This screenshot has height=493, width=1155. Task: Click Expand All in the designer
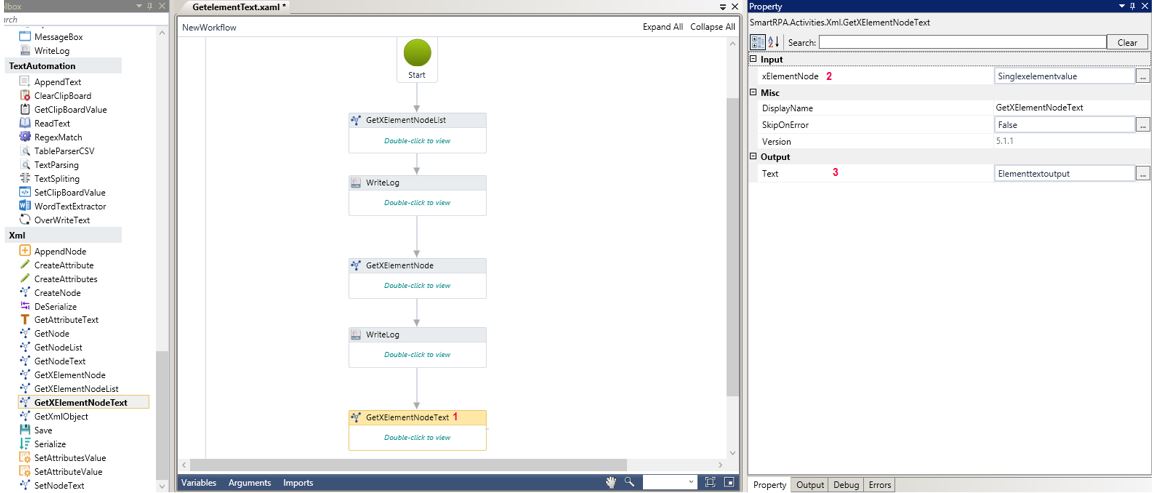click(663, 27)
